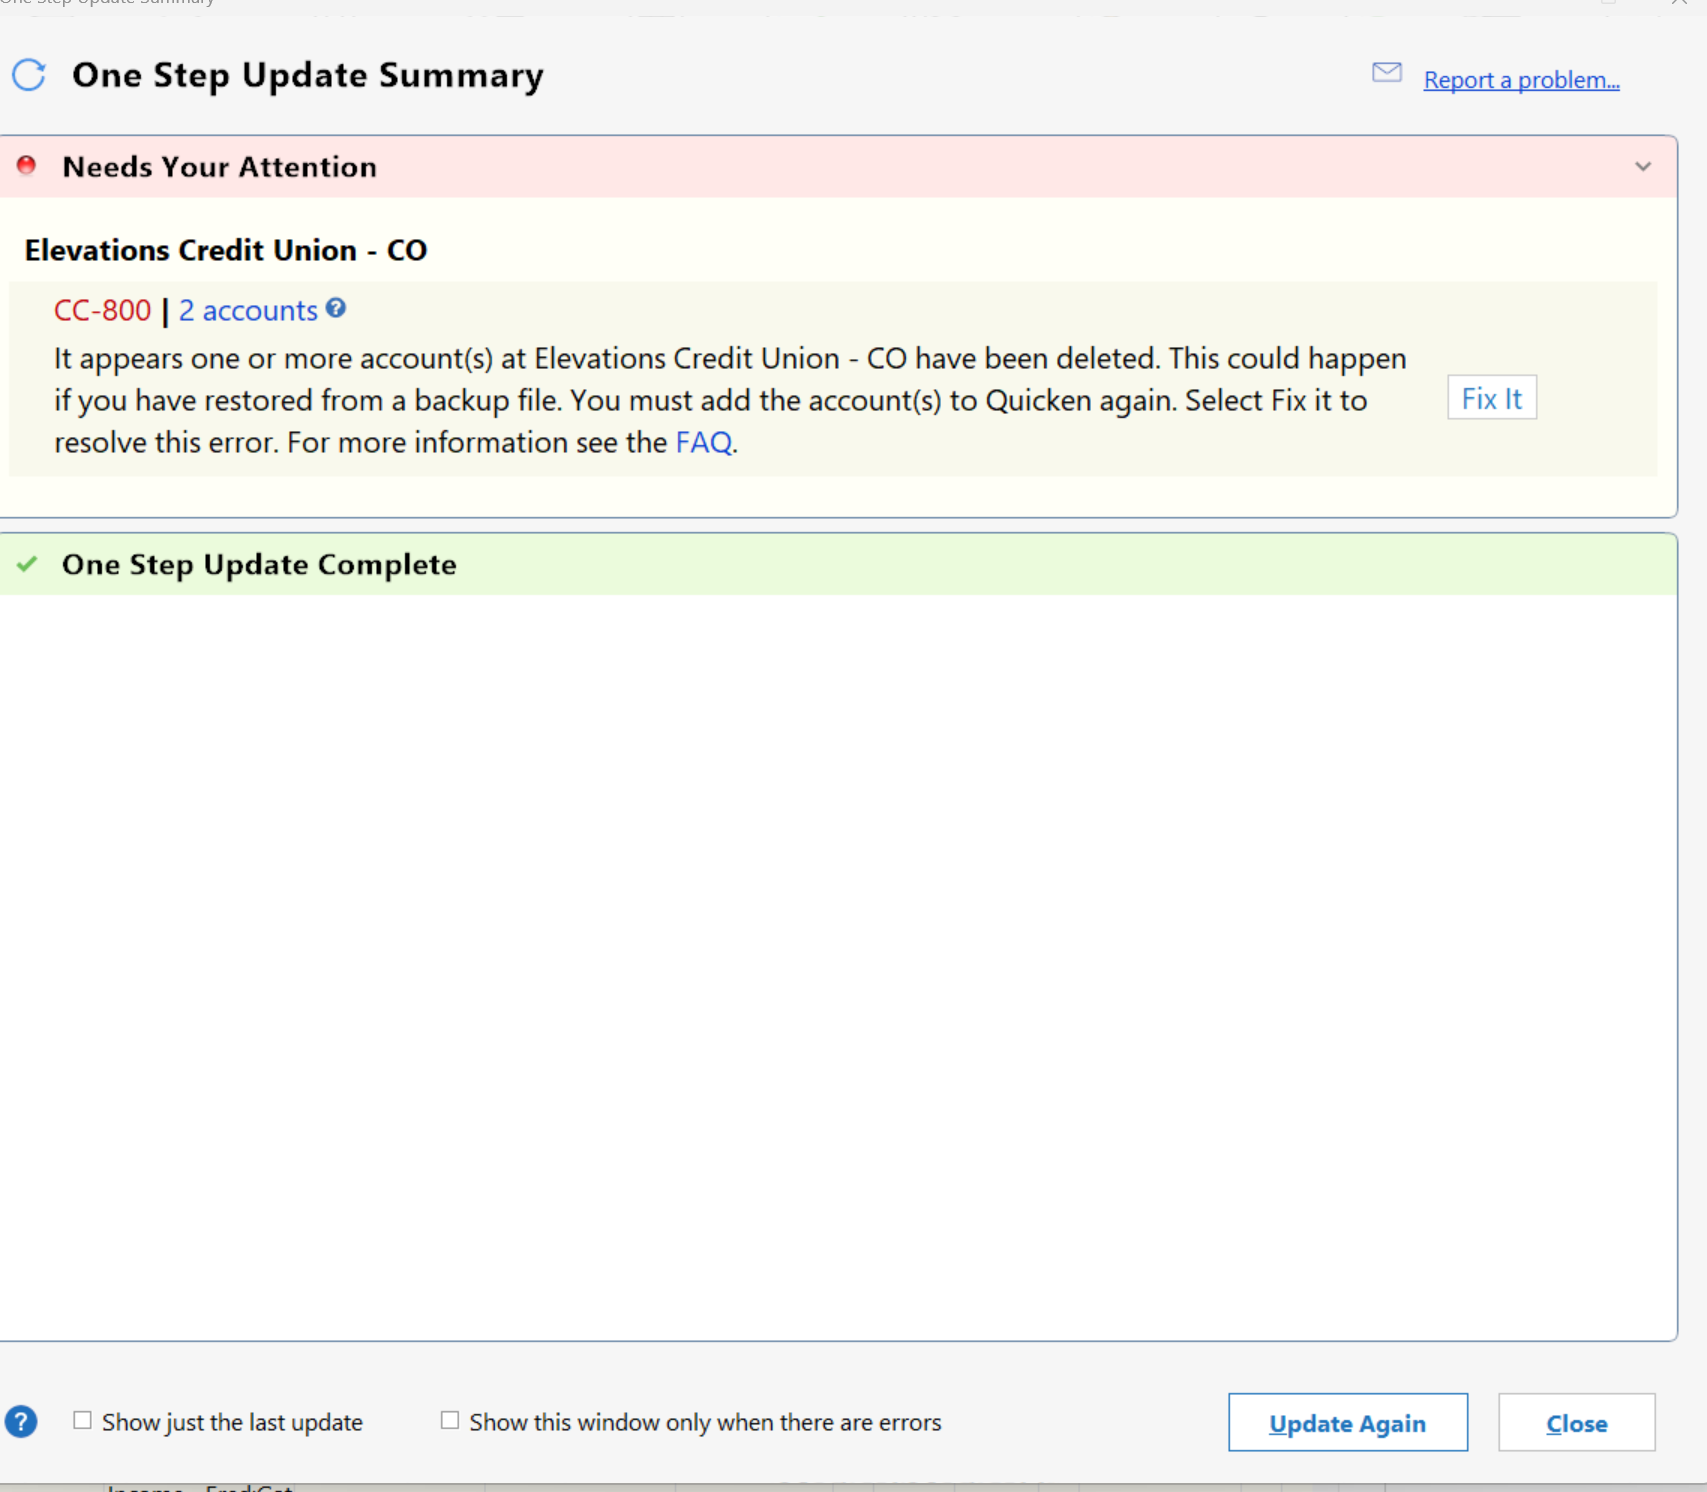Open the FAQ link in the error message
The height and width of the screenshot is (1492, 1707).
click(x=704, y=442)
